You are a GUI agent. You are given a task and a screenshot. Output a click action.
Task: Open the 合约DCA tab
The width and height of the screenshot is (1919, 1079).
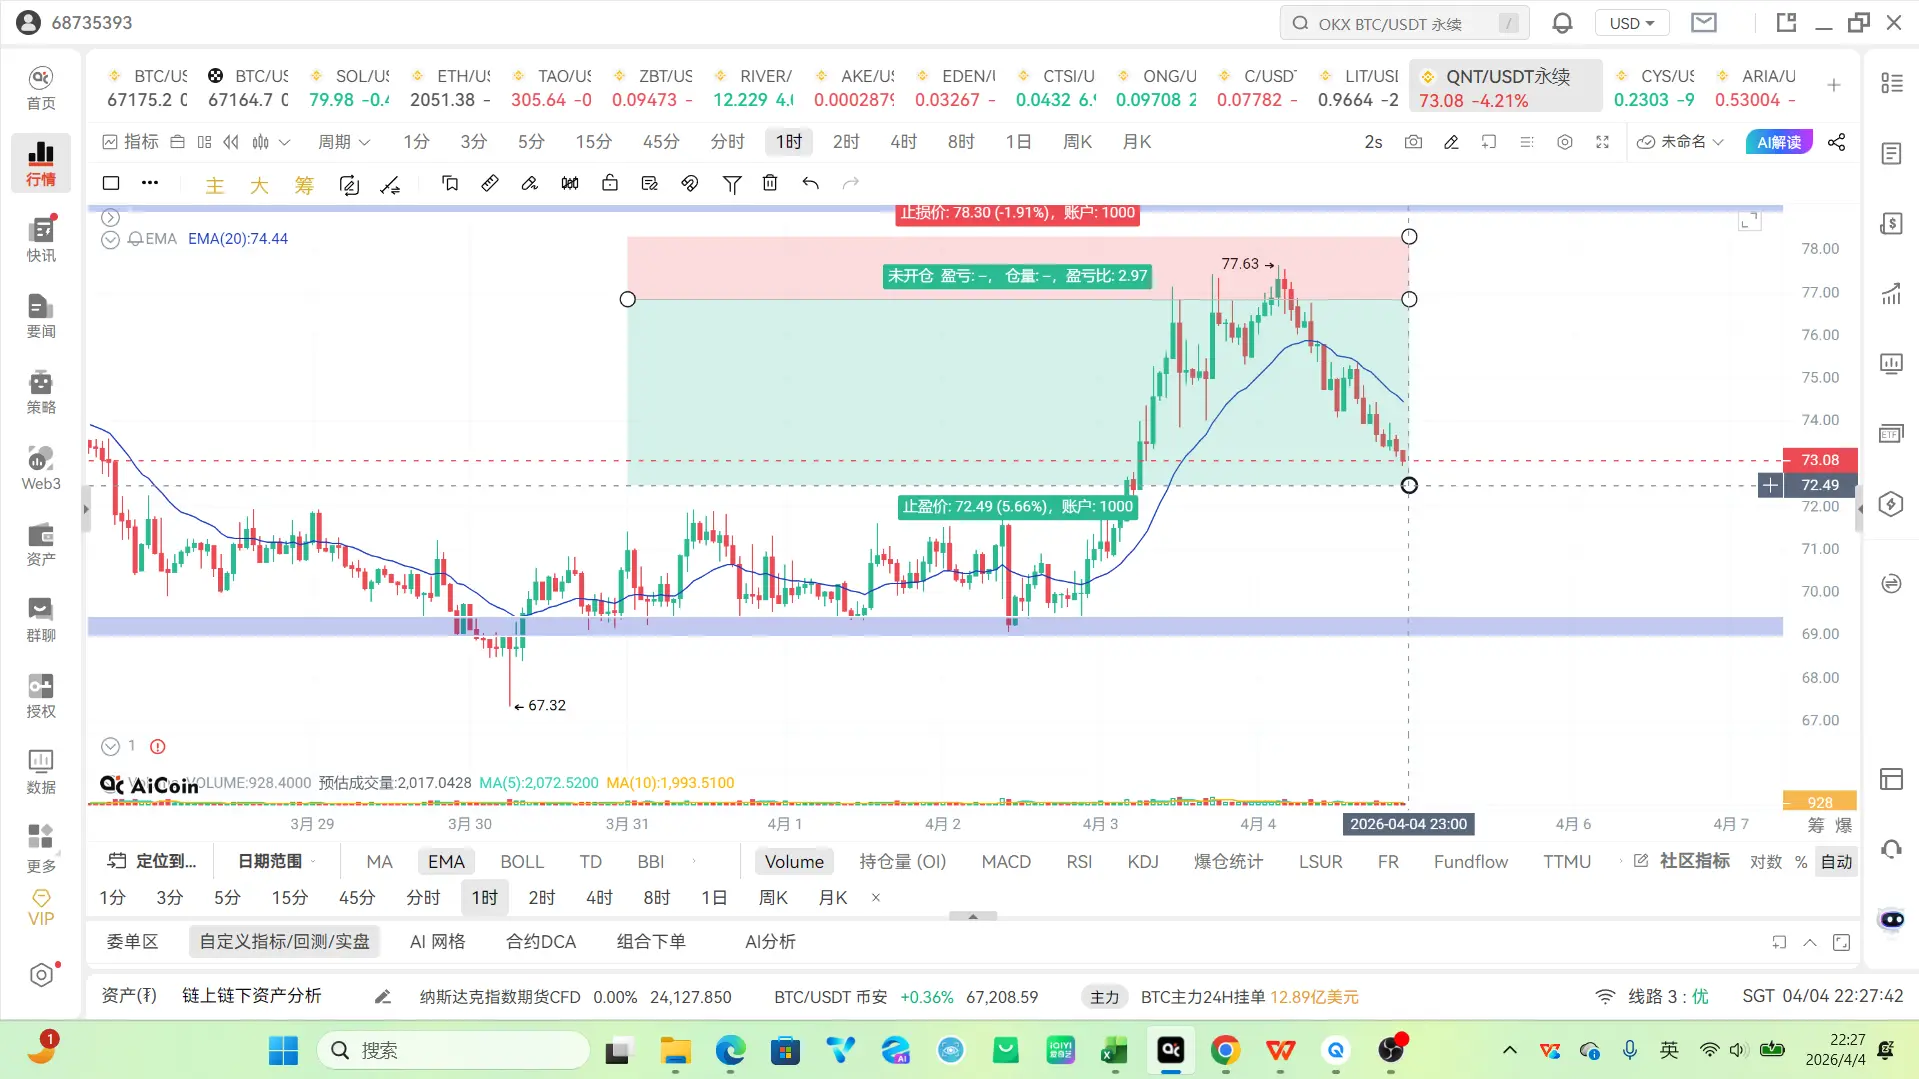(x=541, y=942)
